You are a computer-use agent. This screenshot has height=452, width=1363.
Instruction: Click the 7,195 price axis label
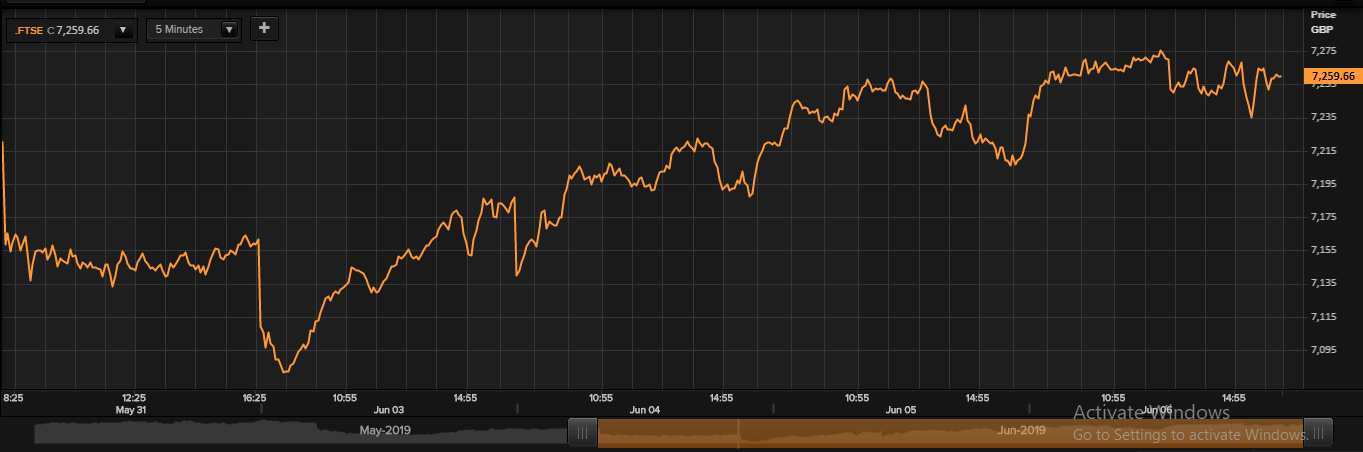1323,183
